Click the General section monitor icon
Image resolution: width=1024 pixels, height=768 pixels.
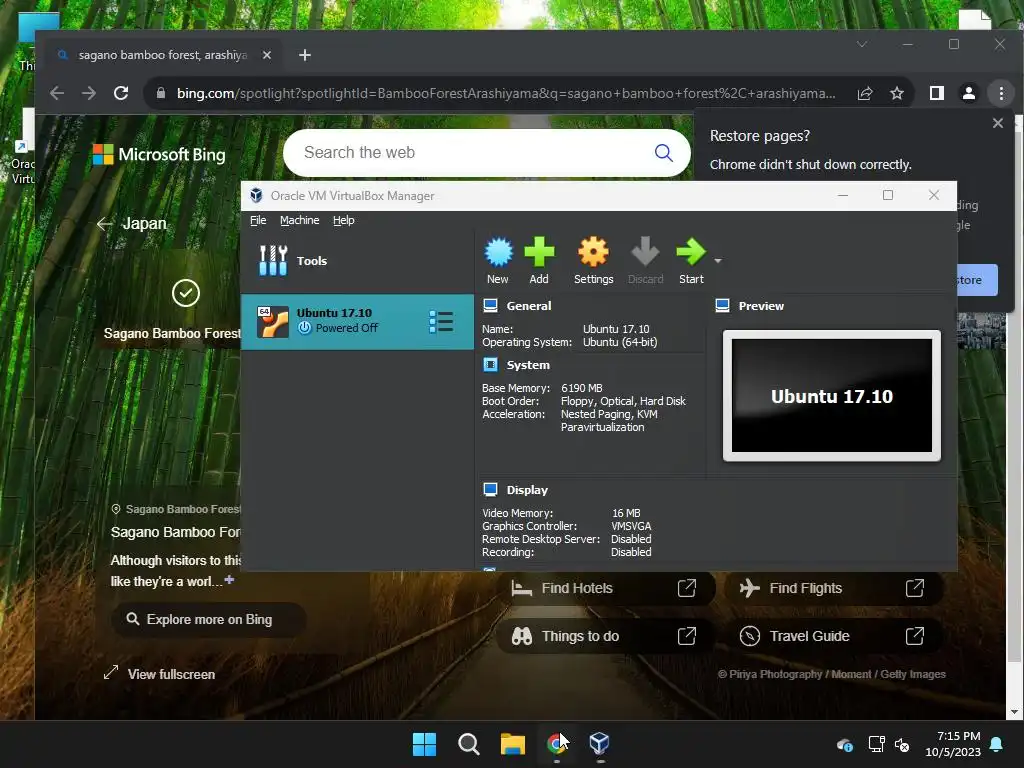click(x=490, y=306)
